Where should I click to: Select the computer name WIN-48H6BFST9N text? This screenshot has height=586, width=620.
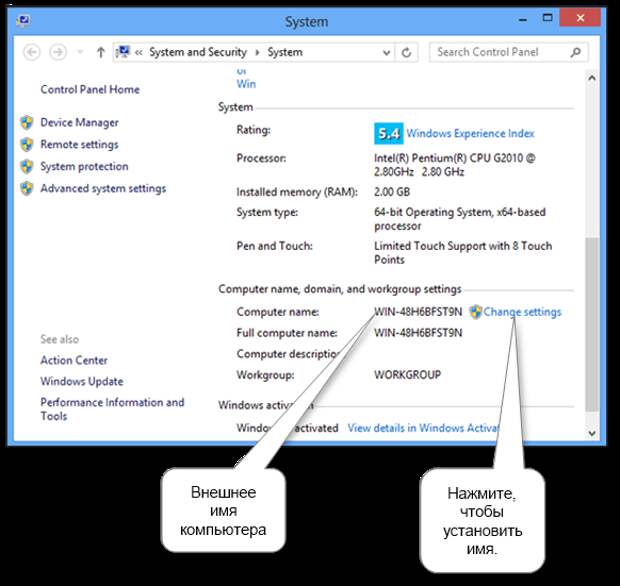pos(418,312)
